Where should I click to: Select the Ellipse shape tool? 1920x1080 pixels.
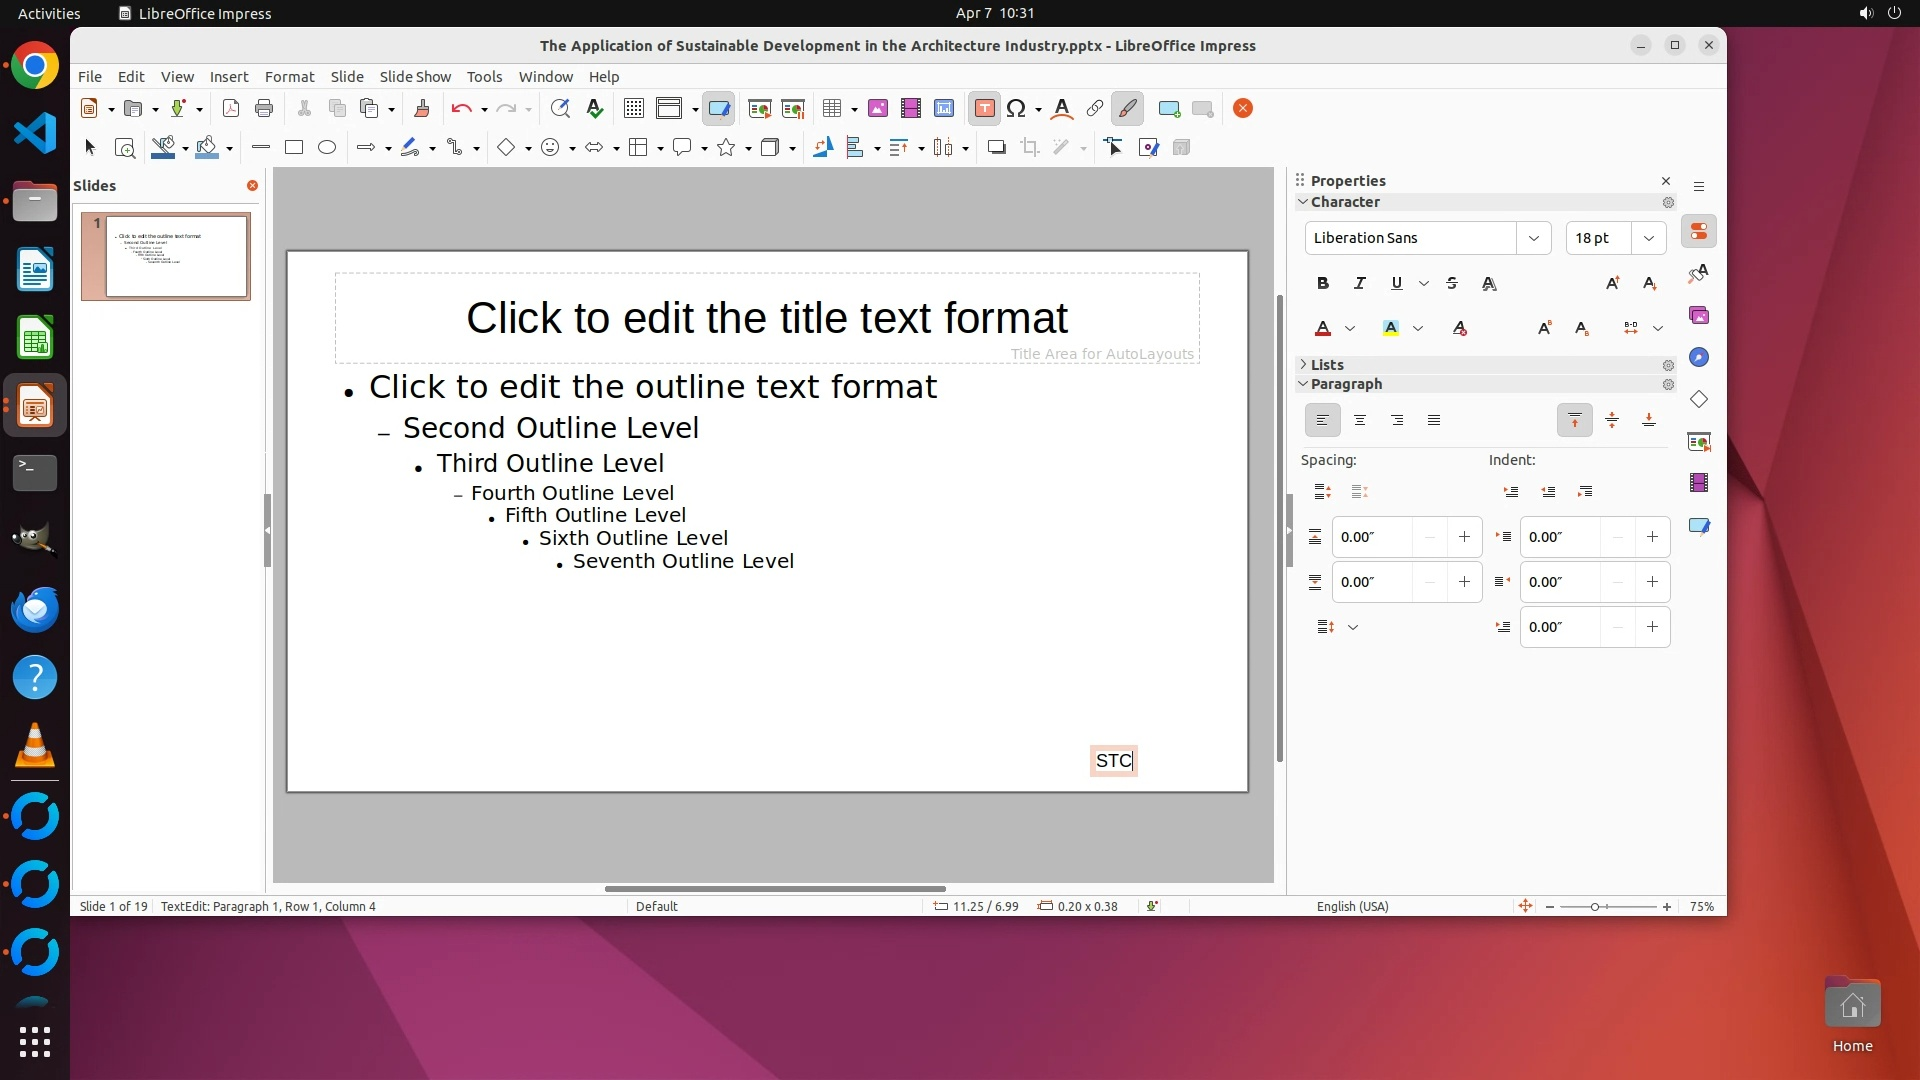coord(327,148)
